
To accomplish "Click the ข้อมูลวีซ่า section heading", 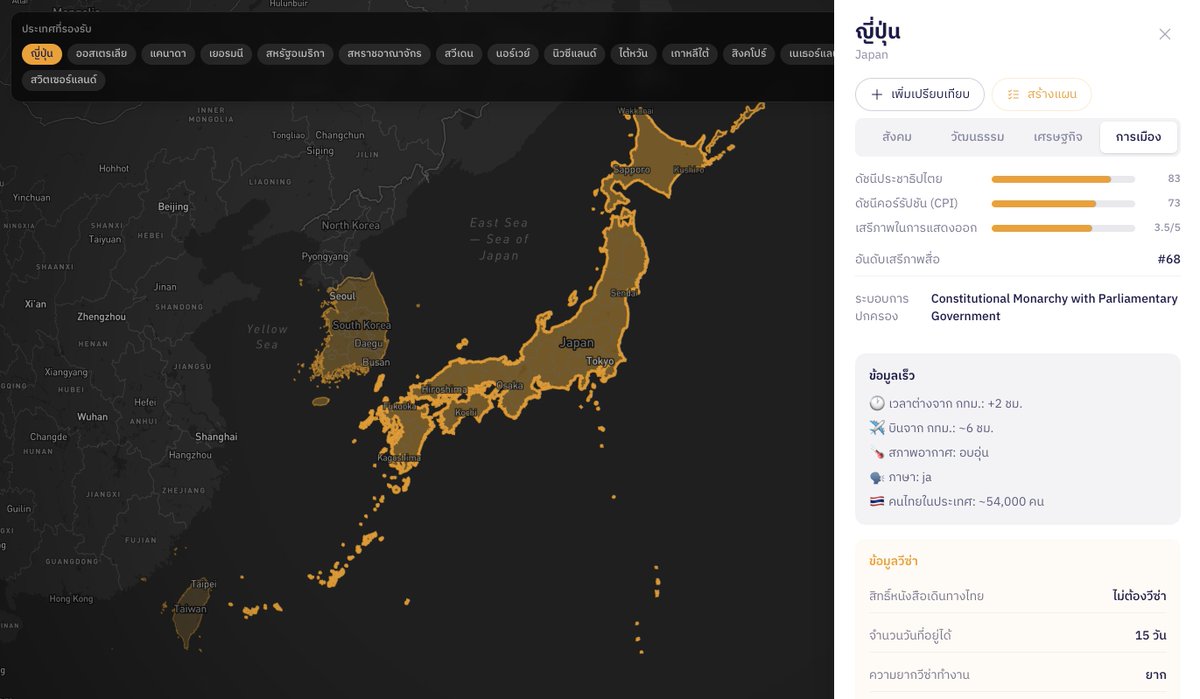I will coord(893,561).
